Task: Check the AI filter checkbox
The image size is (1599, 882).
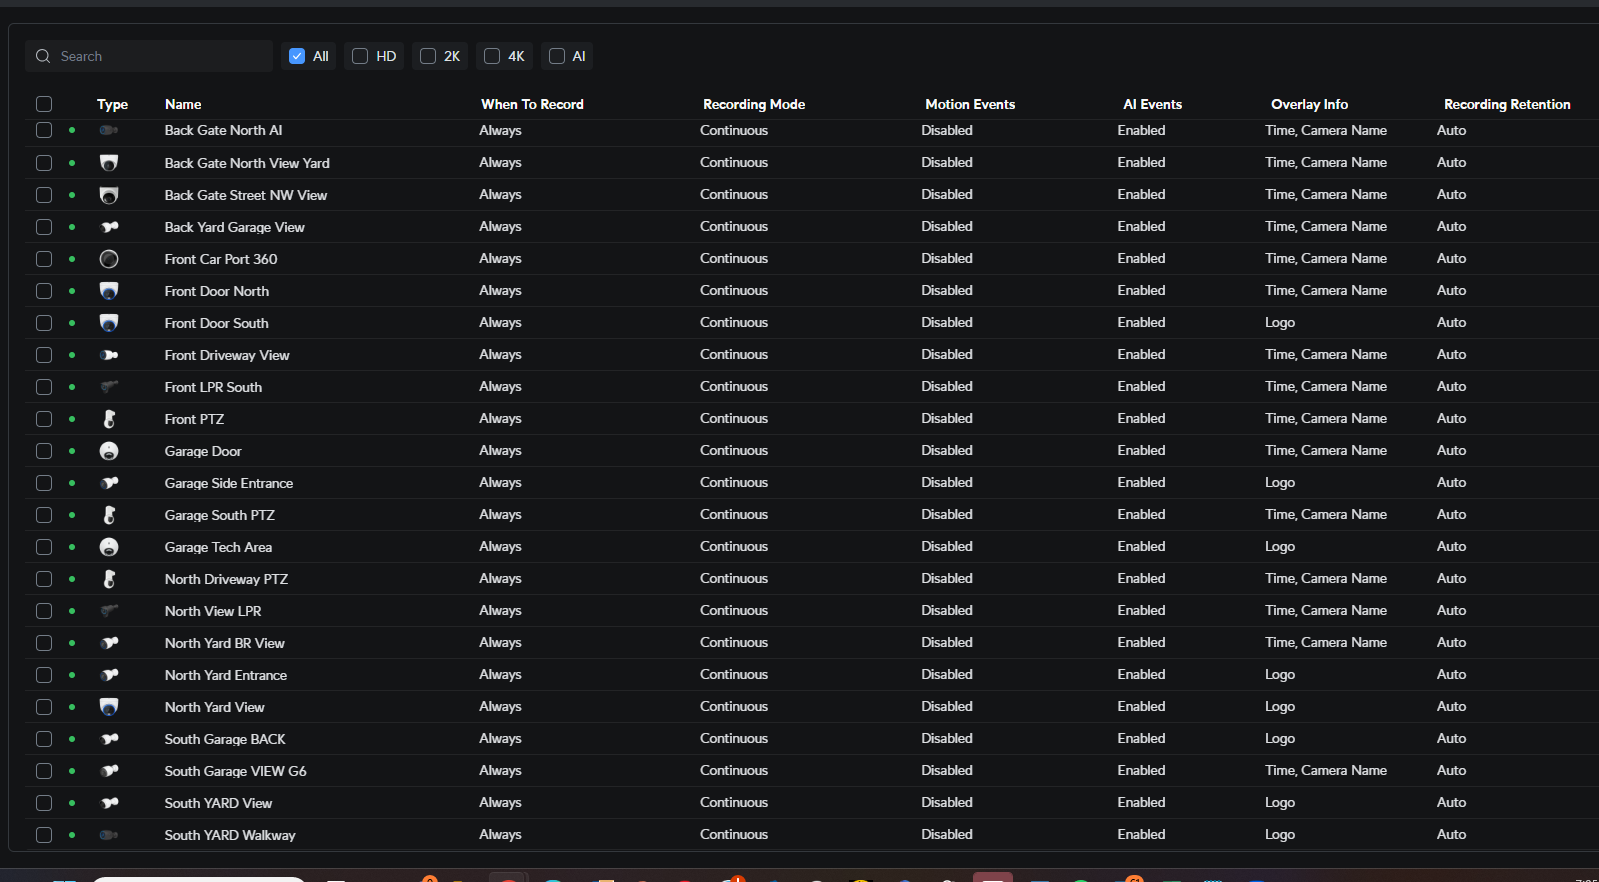Action: click(557, 56)
